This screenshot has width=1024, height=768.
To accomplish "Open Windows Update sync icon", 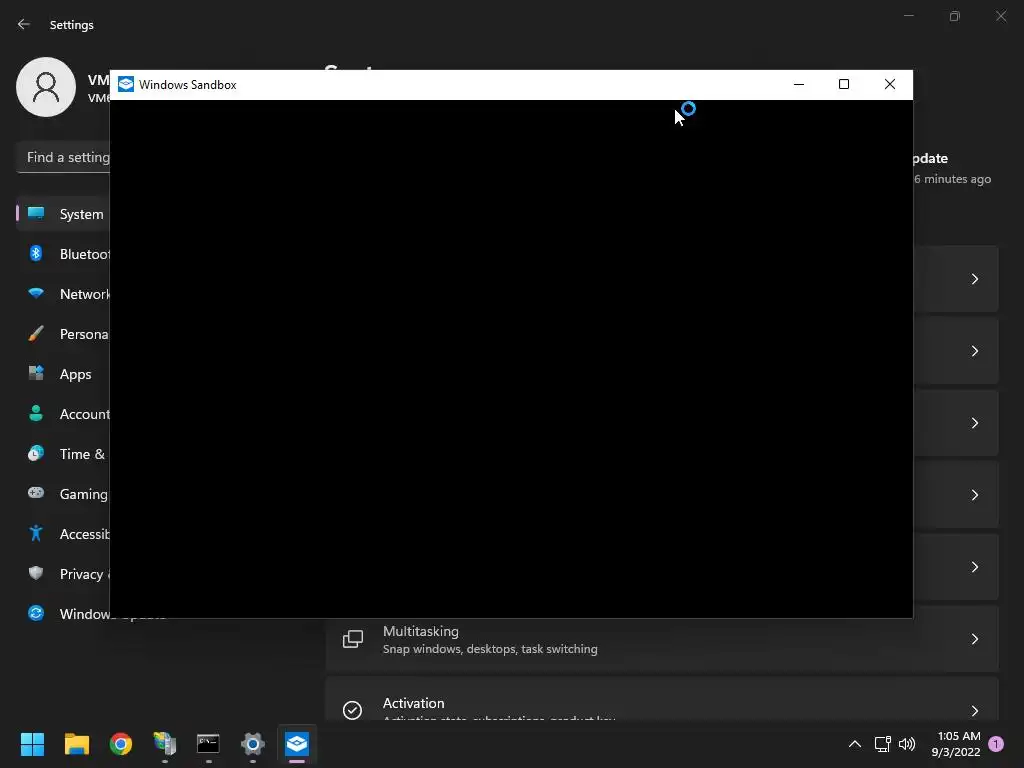I will point(36,613).
